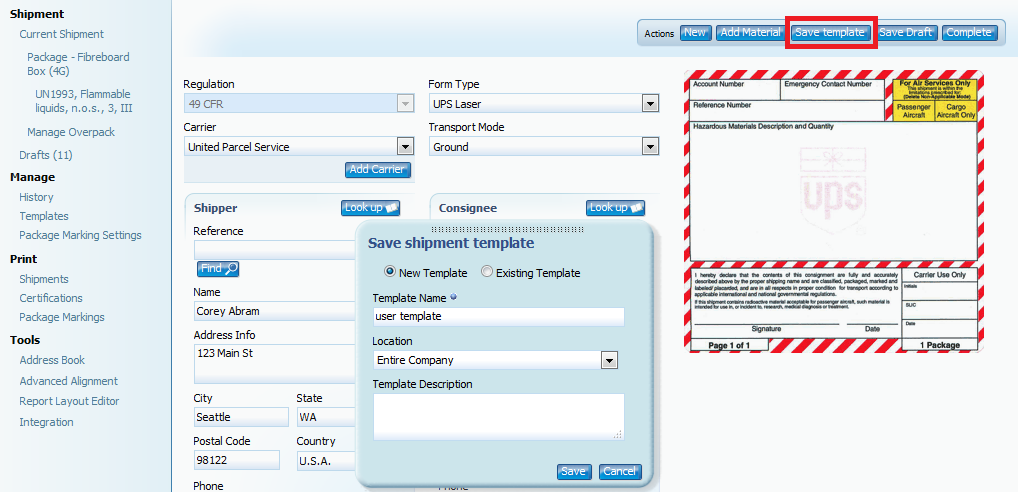Open Address Book under Tools
The image size is (1018, 492).
pos(52,360)
